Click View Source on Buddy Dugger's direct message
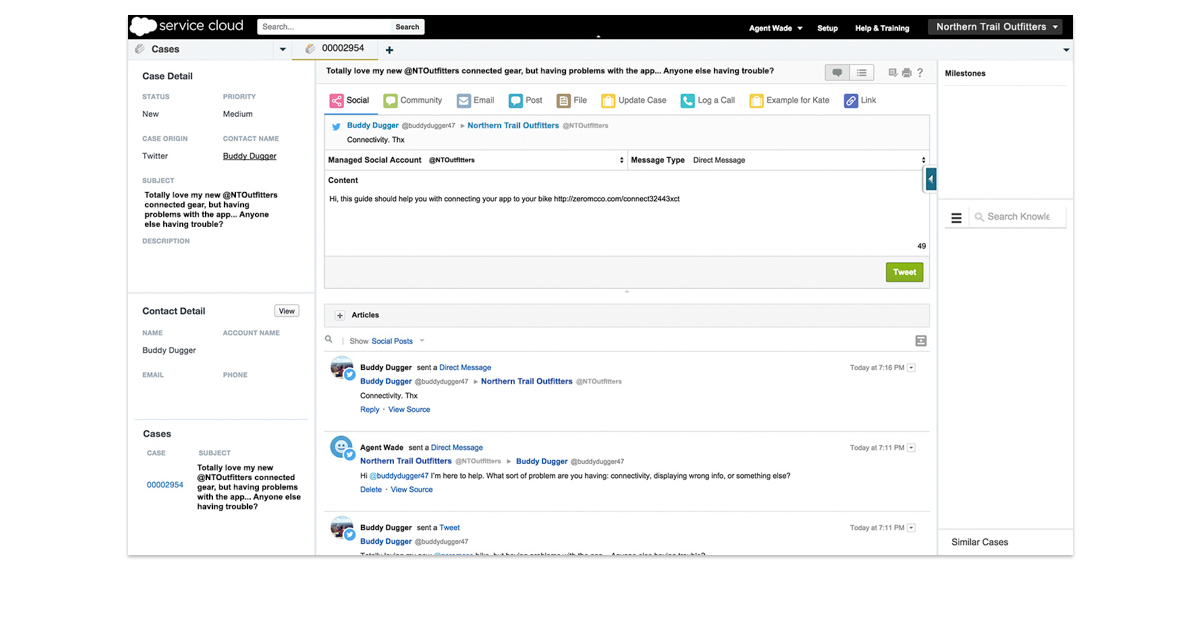 (409, 410)
